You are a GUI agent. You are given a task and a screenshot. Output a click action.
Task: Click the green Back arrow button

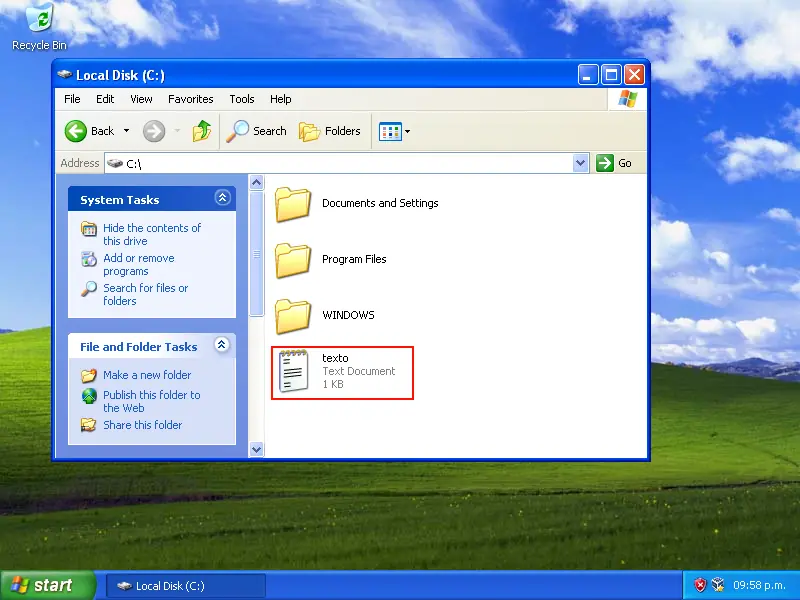76,131
